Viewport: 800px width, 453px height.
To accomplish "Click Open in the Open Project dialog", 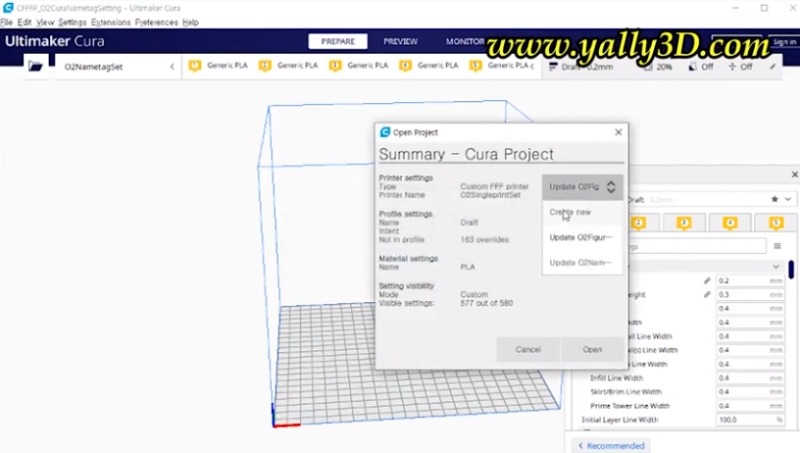I will (592, 349).
